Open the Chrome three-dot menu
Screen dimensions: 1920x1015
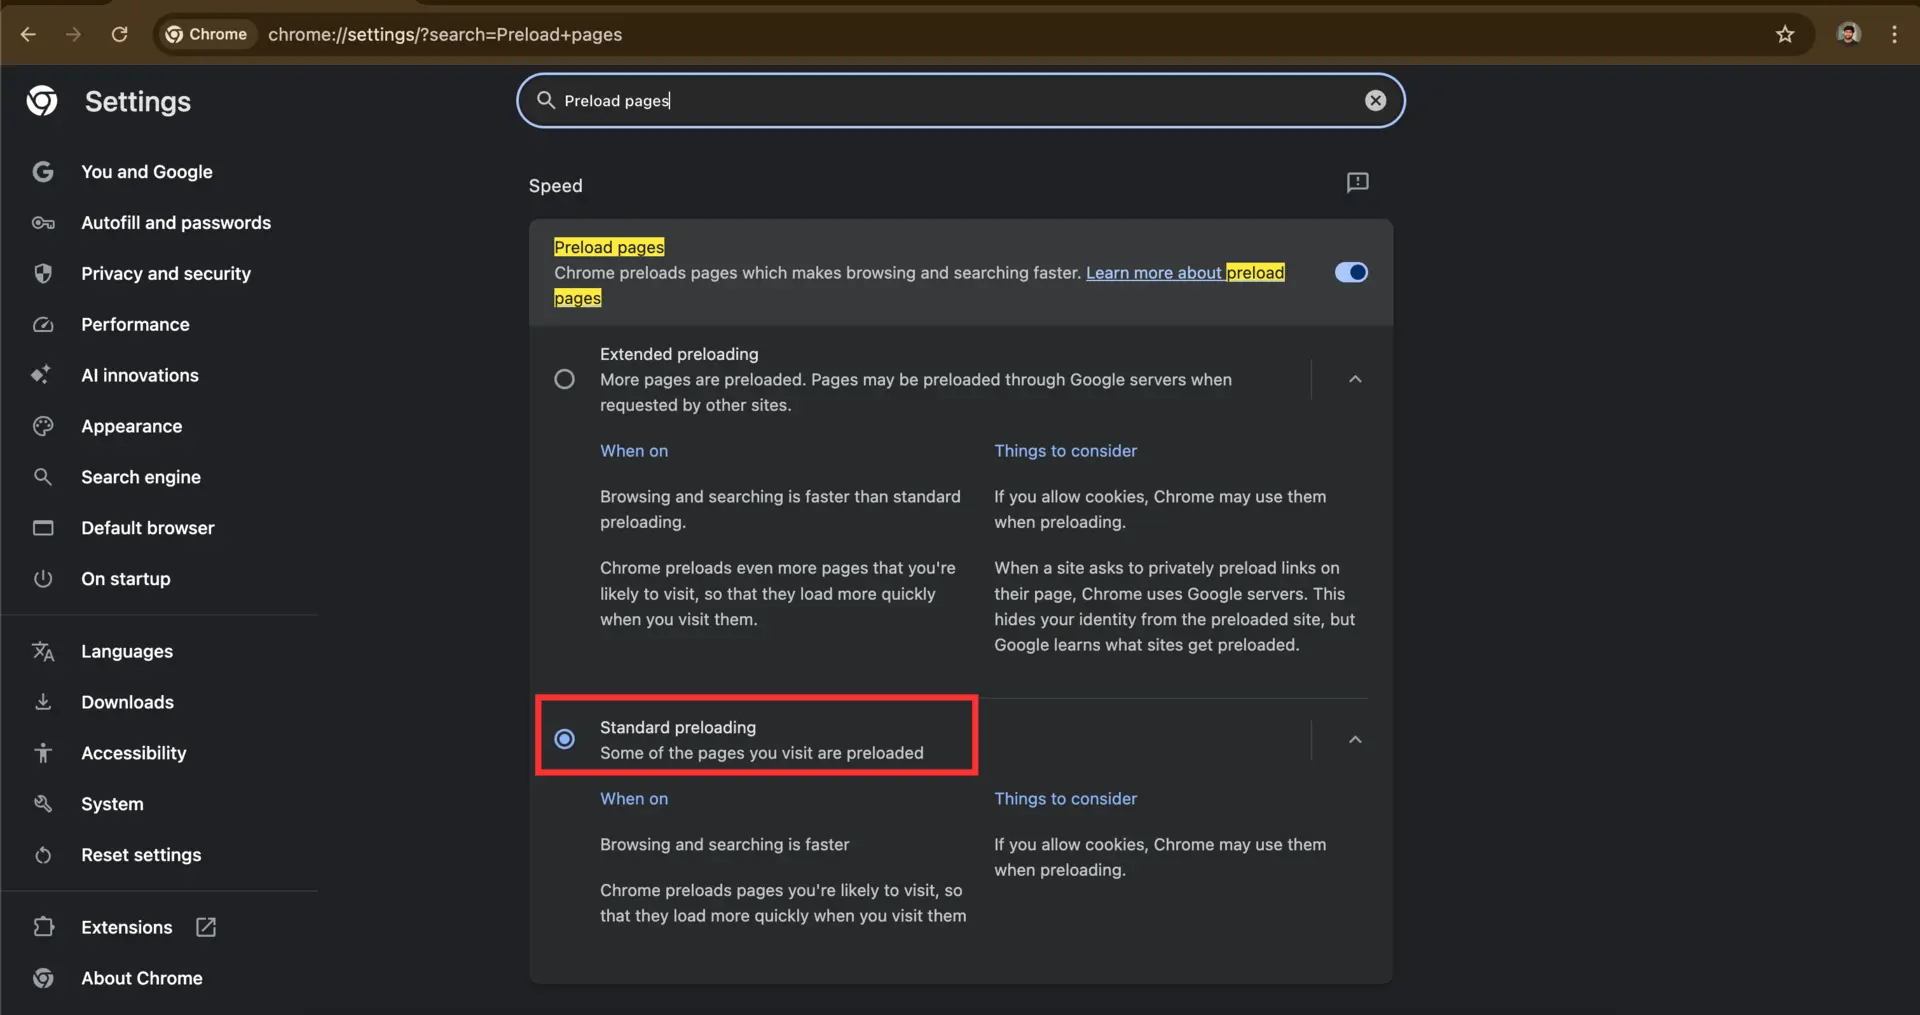point(1894,34)
